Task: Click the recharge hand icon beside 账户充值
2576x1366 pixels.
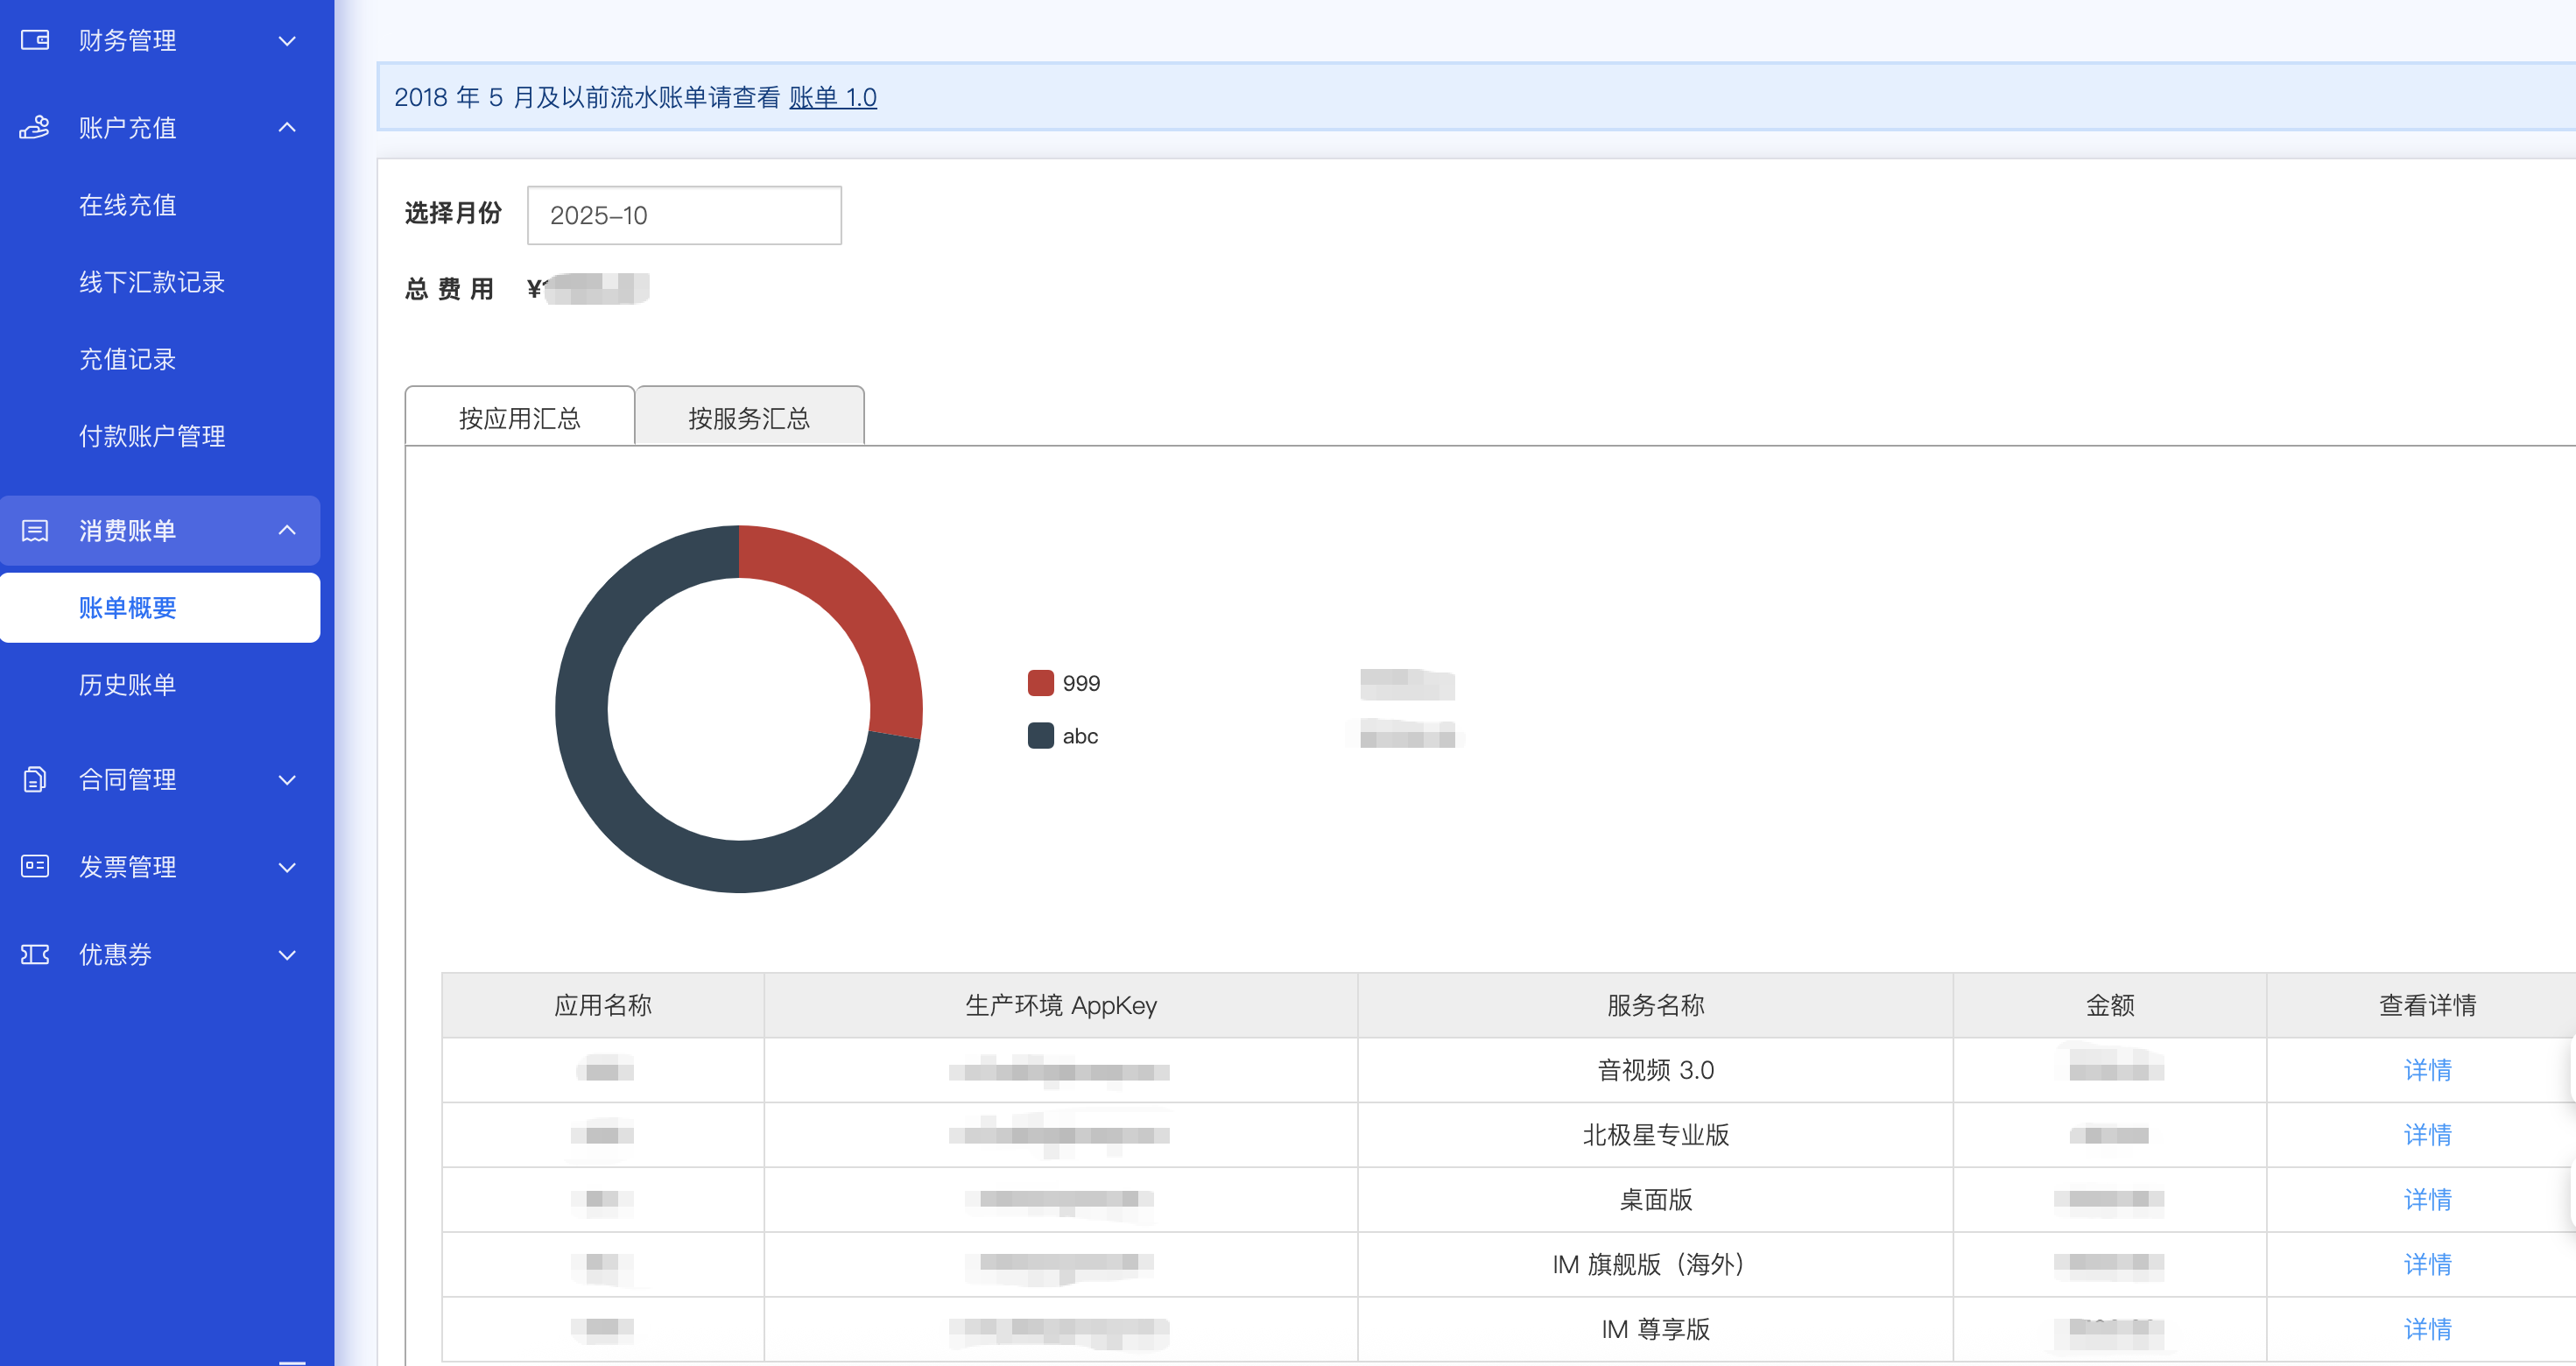Action: click(35, 127)
